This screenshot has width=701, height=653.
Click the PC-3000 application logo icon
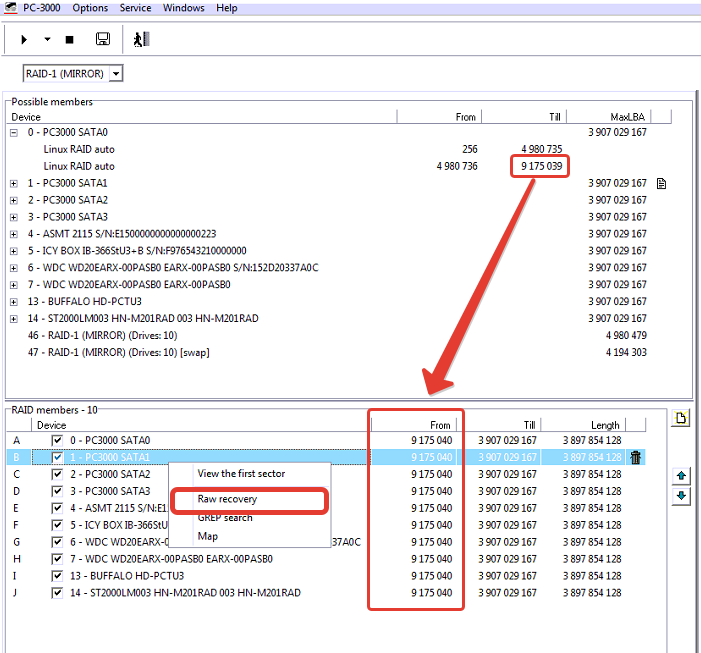(11, 7)
